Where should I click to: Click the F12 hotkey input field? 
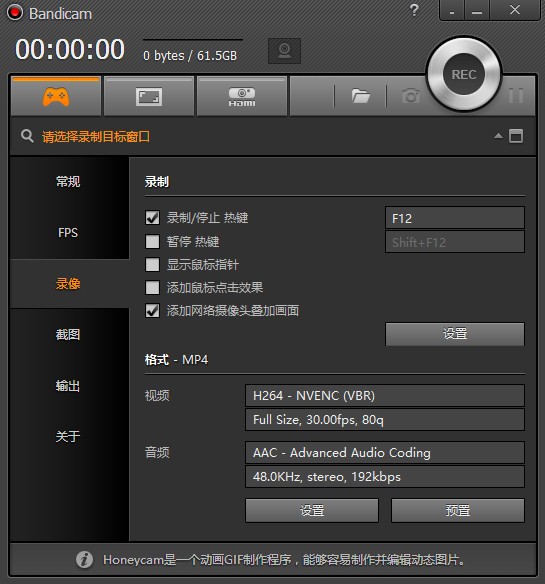coord(455,218)
